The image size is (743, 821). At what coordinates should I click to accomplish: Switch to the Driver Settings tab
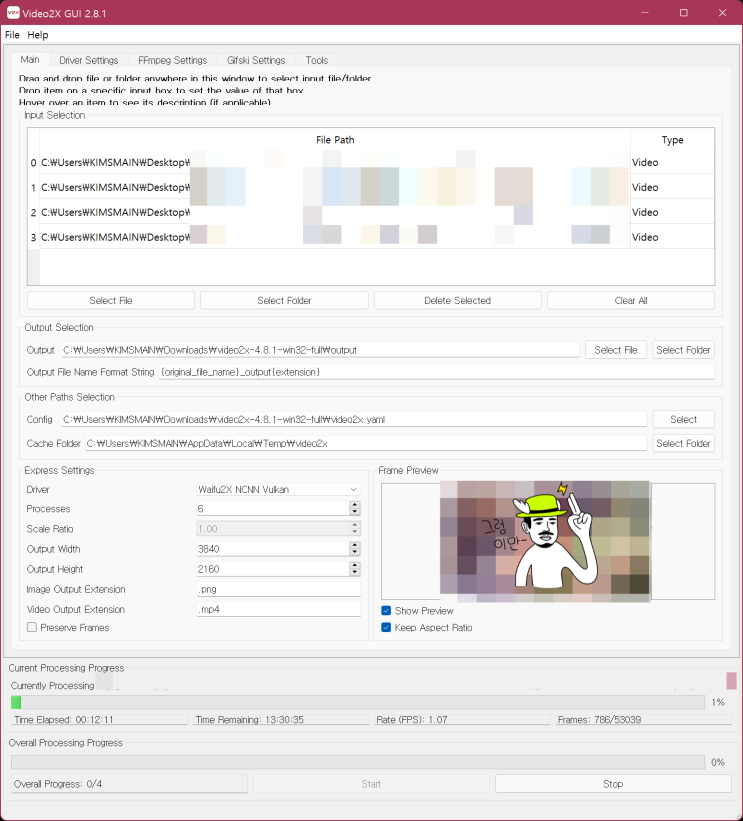88,60
